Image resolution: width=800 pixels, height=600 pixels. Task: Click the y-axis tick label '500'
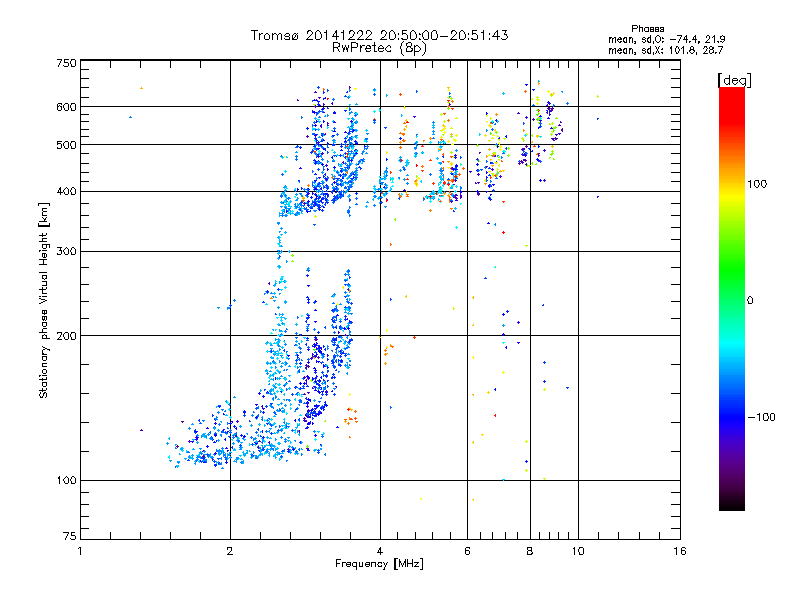click(x=66, y=145)
